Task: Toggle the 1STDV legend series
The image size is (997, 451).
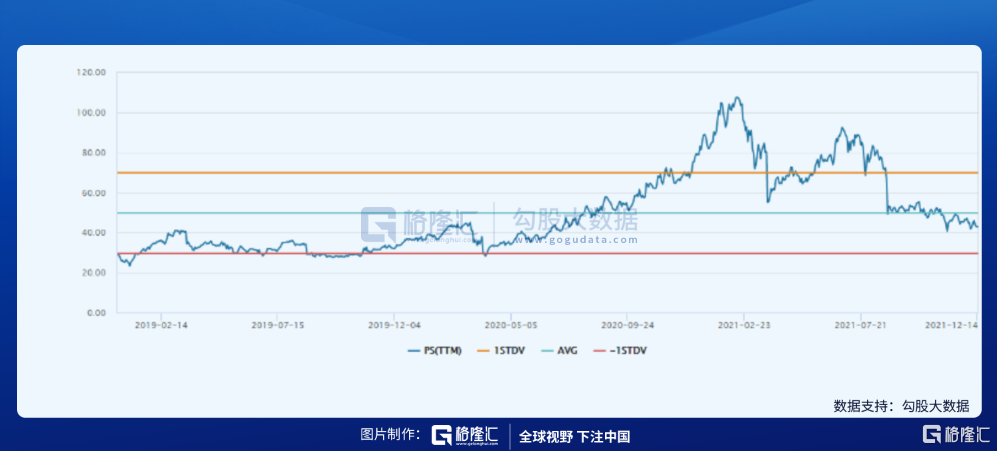Action: [510, 351]
